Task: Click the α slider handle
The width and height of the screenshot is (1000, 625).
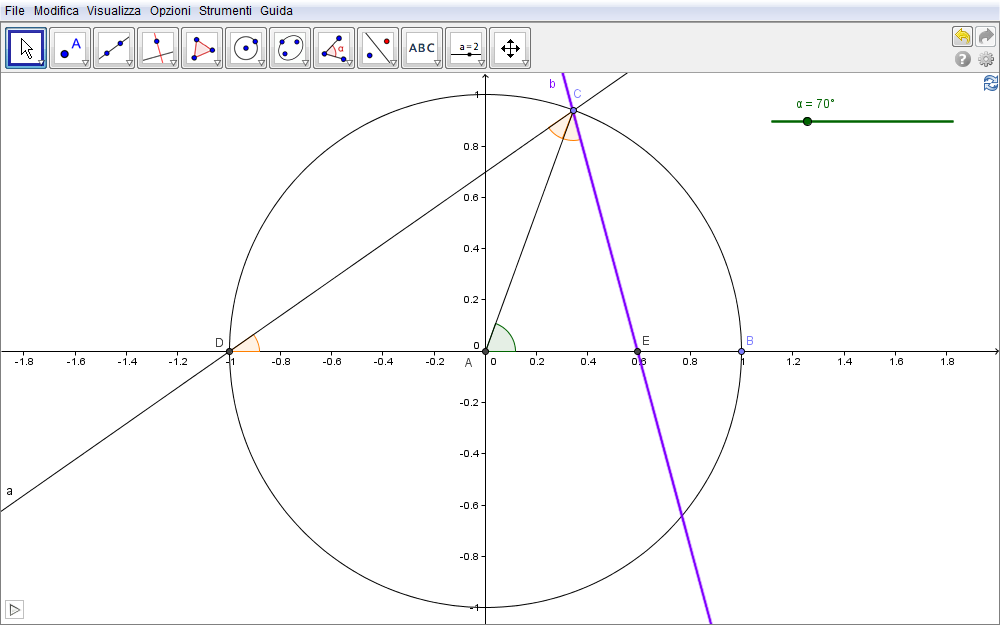Action: click(807, 121)
